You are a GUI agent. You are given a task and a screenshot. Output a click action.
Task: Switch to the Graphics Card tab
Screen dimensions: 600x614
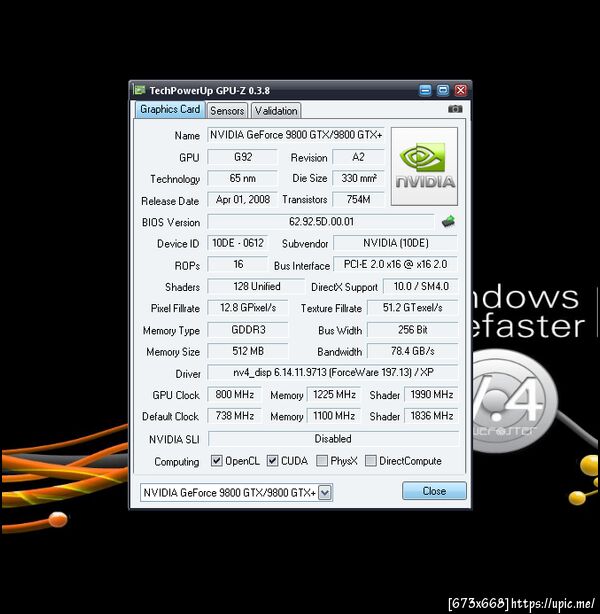(170, 109)
